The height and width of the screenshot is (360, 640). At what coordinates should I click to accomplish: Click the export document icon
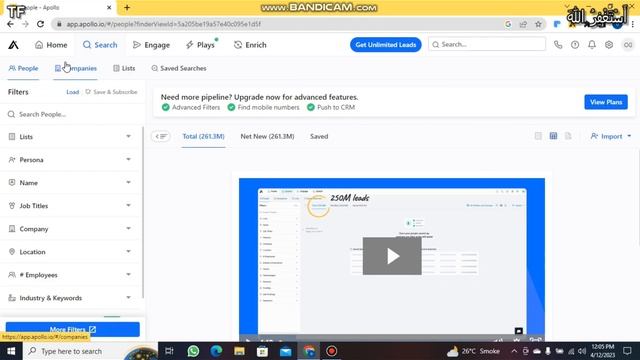coord(568,136)
